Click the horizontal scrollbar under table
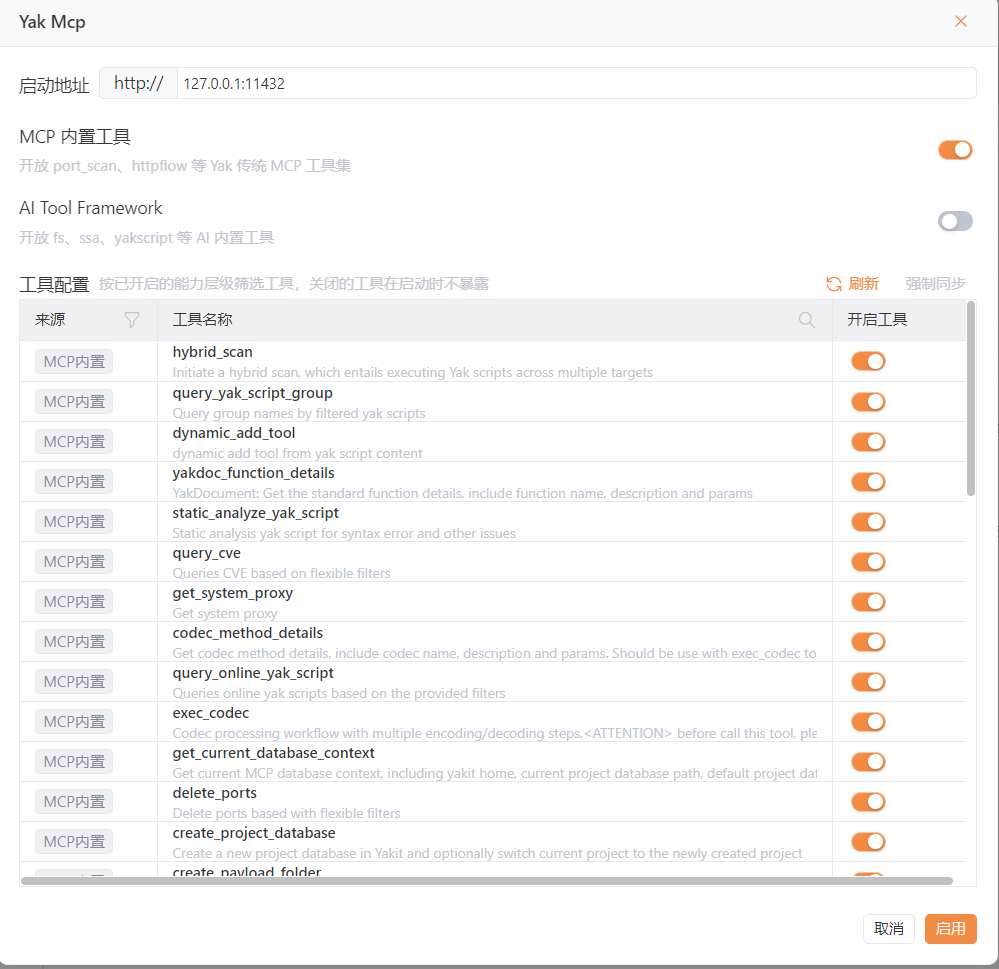Image resolution: width=999 pixels, height=969 pixels. point(487,880)
